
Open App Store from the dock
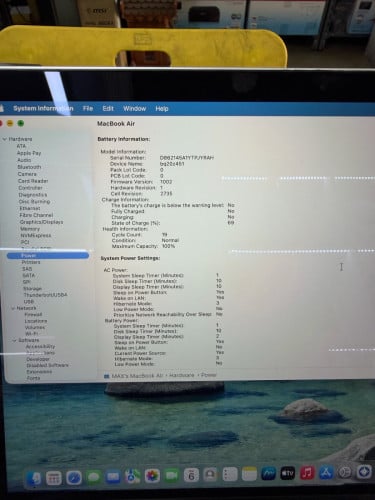tap(326, 473)
